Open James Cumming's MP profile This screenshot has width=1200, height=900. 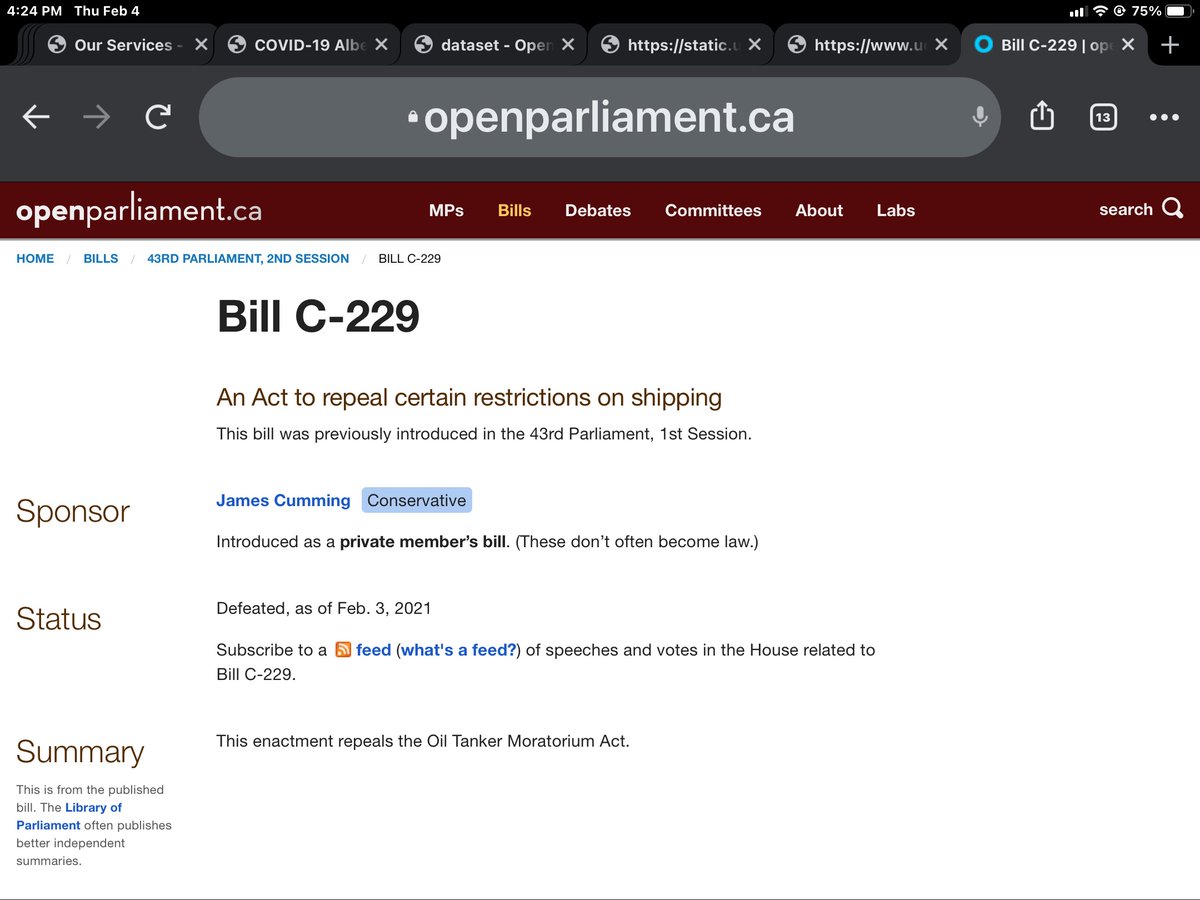coord(283,500)
